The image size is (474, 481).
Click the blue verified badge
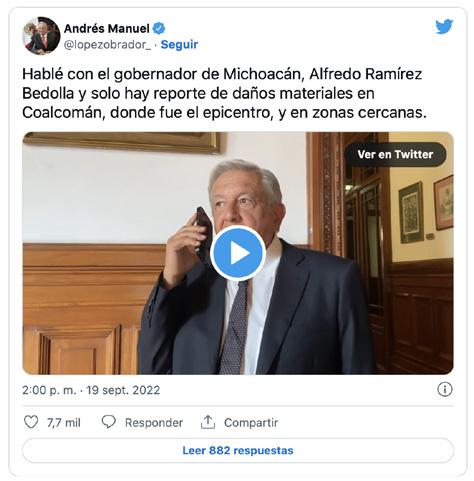[x=159, y=29]
